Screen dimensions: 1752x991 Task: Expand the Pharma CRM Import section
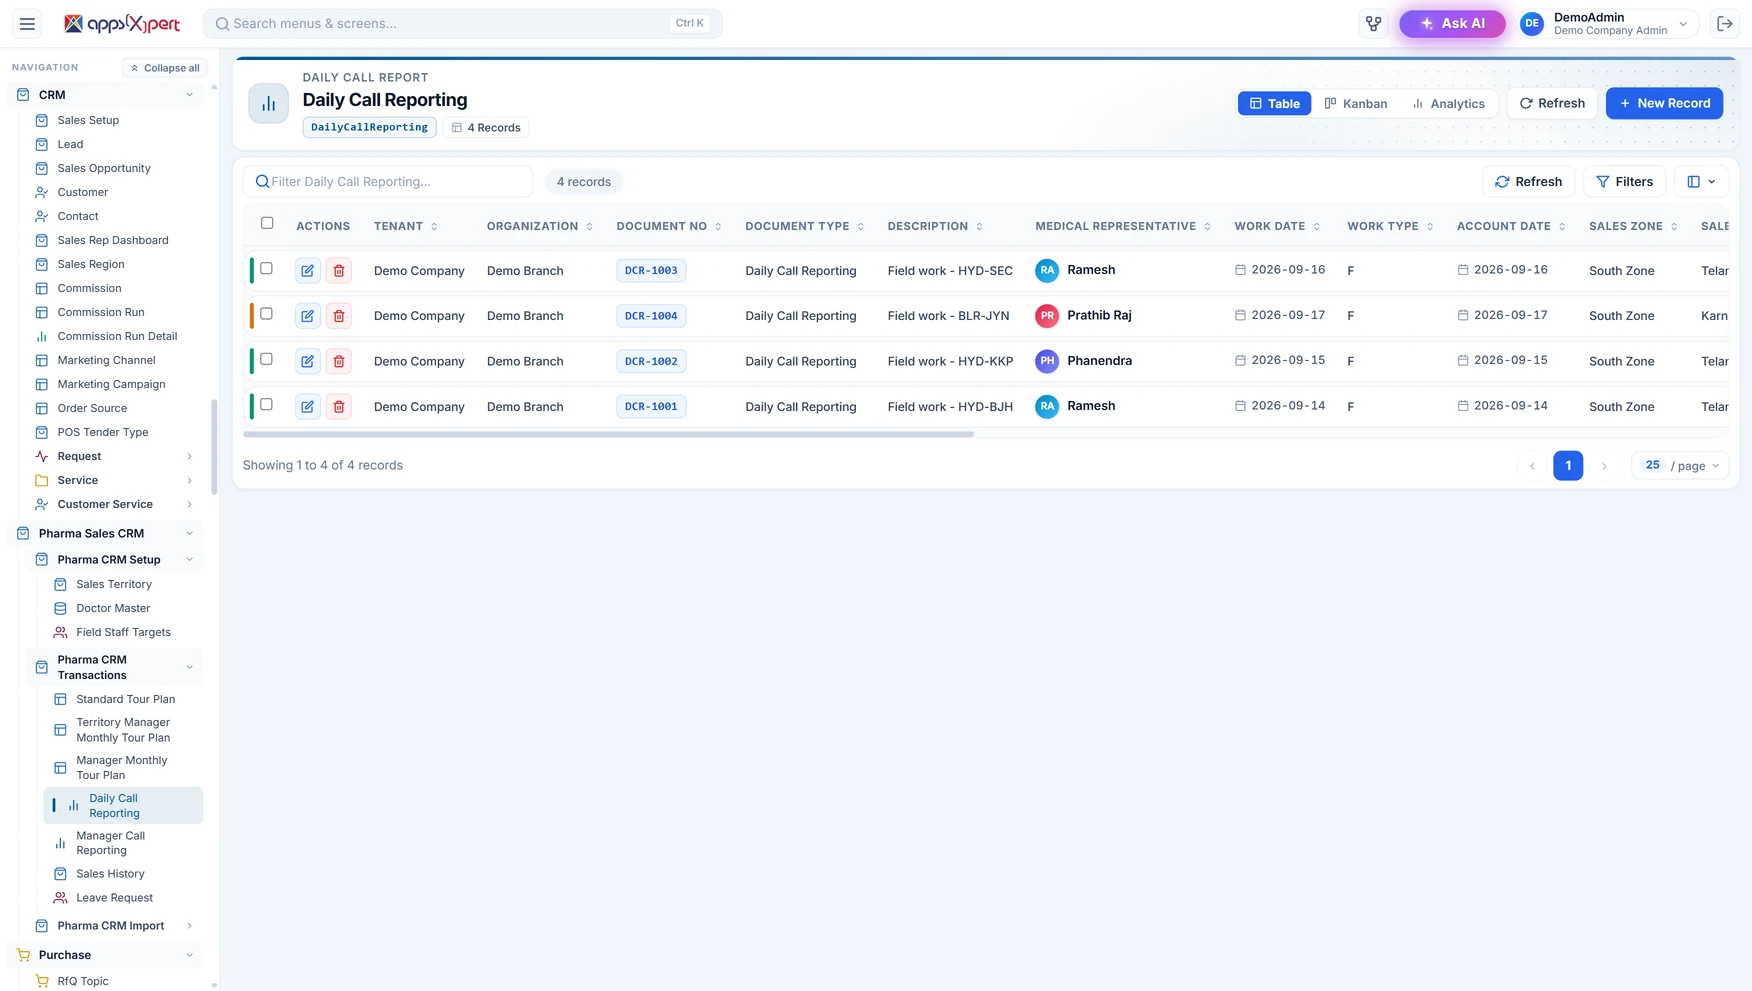189,926
